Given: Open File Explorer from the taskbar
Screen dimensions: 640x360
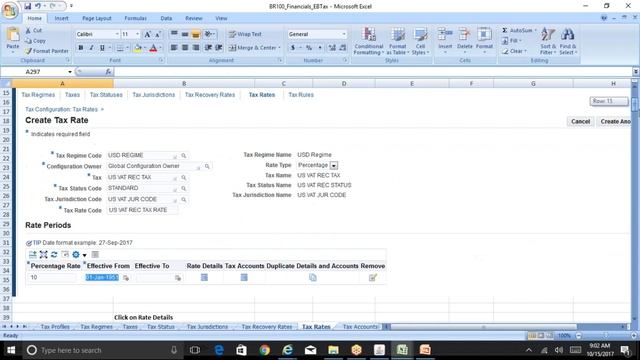Looking at the screenshot, I should point(333,350).
